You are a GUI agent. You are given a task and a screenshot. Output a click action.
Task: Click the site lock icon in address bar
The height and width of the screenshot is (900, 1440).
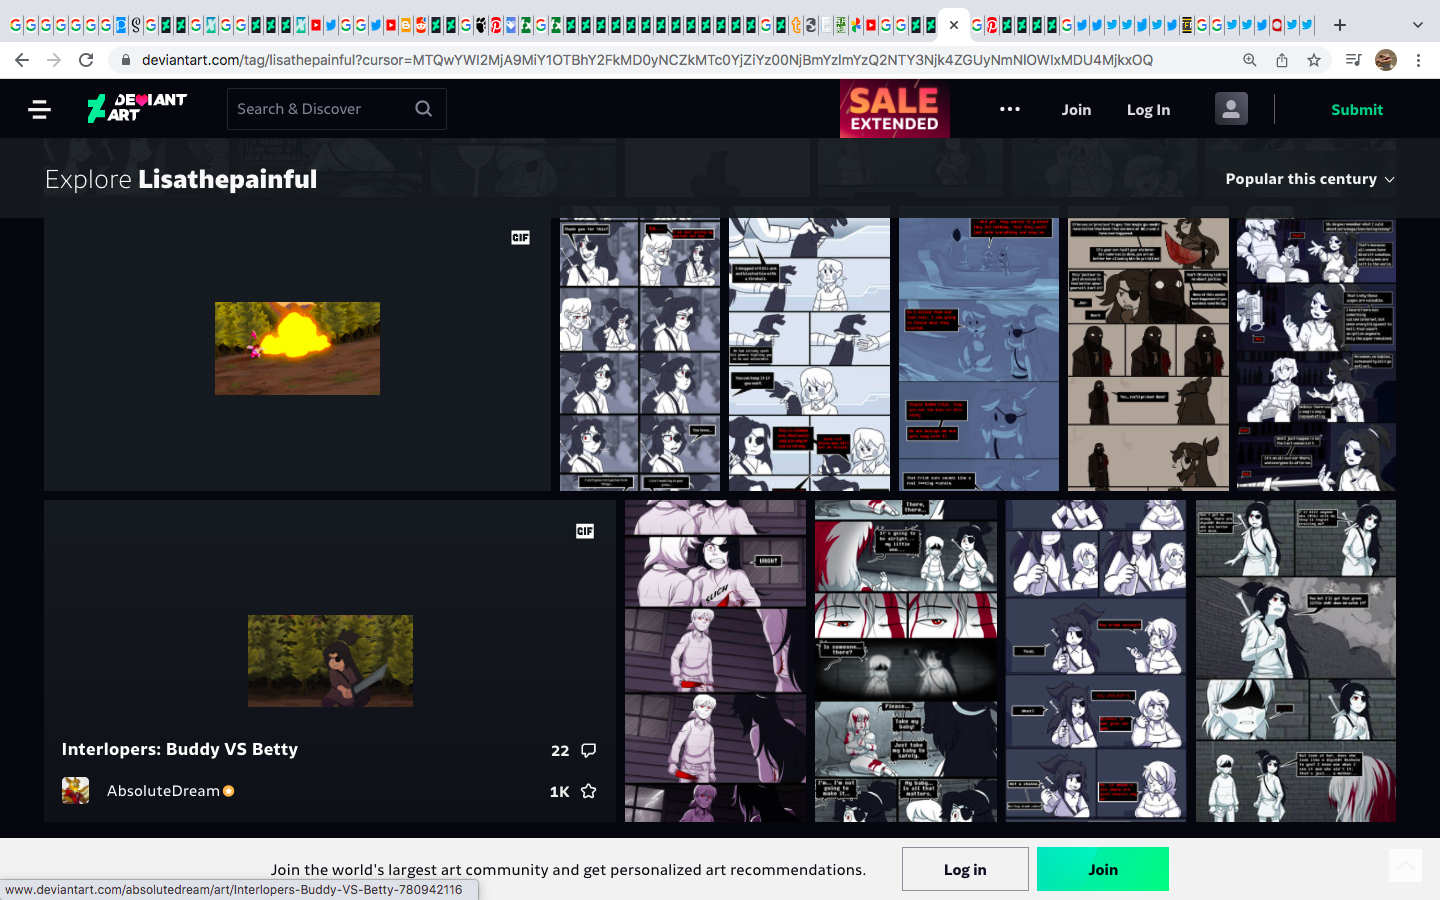(x=125, y=60)
